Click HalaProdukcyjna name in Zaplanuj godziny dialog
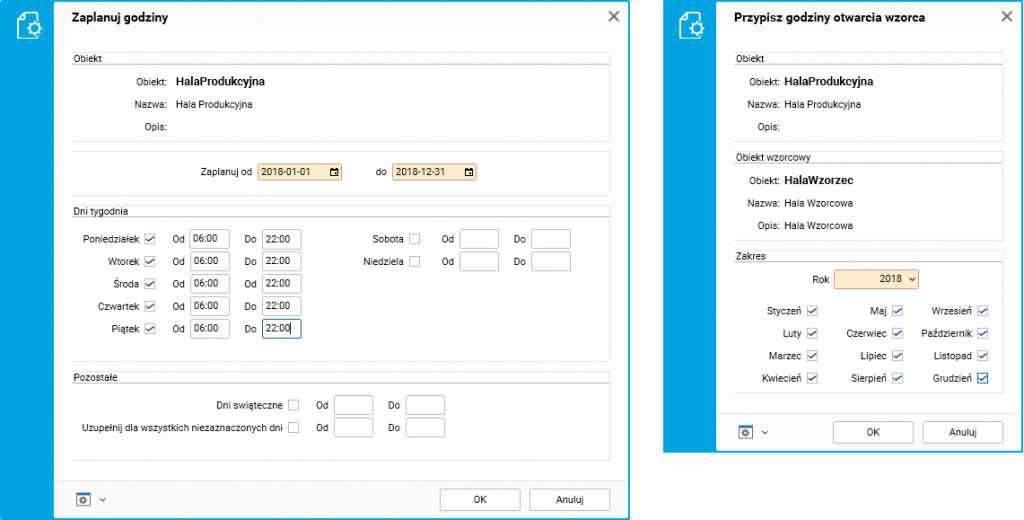This screenshot has width=1024, height=520. tap(220, 82)
